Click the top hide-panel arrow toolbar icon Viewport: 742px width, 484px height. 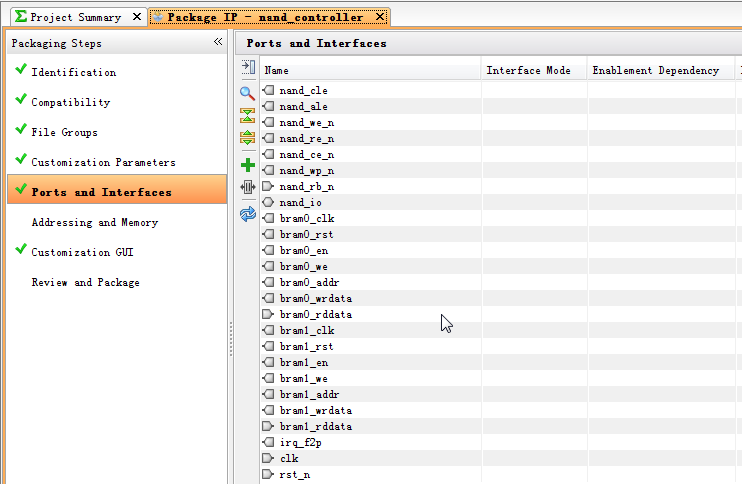248,67
